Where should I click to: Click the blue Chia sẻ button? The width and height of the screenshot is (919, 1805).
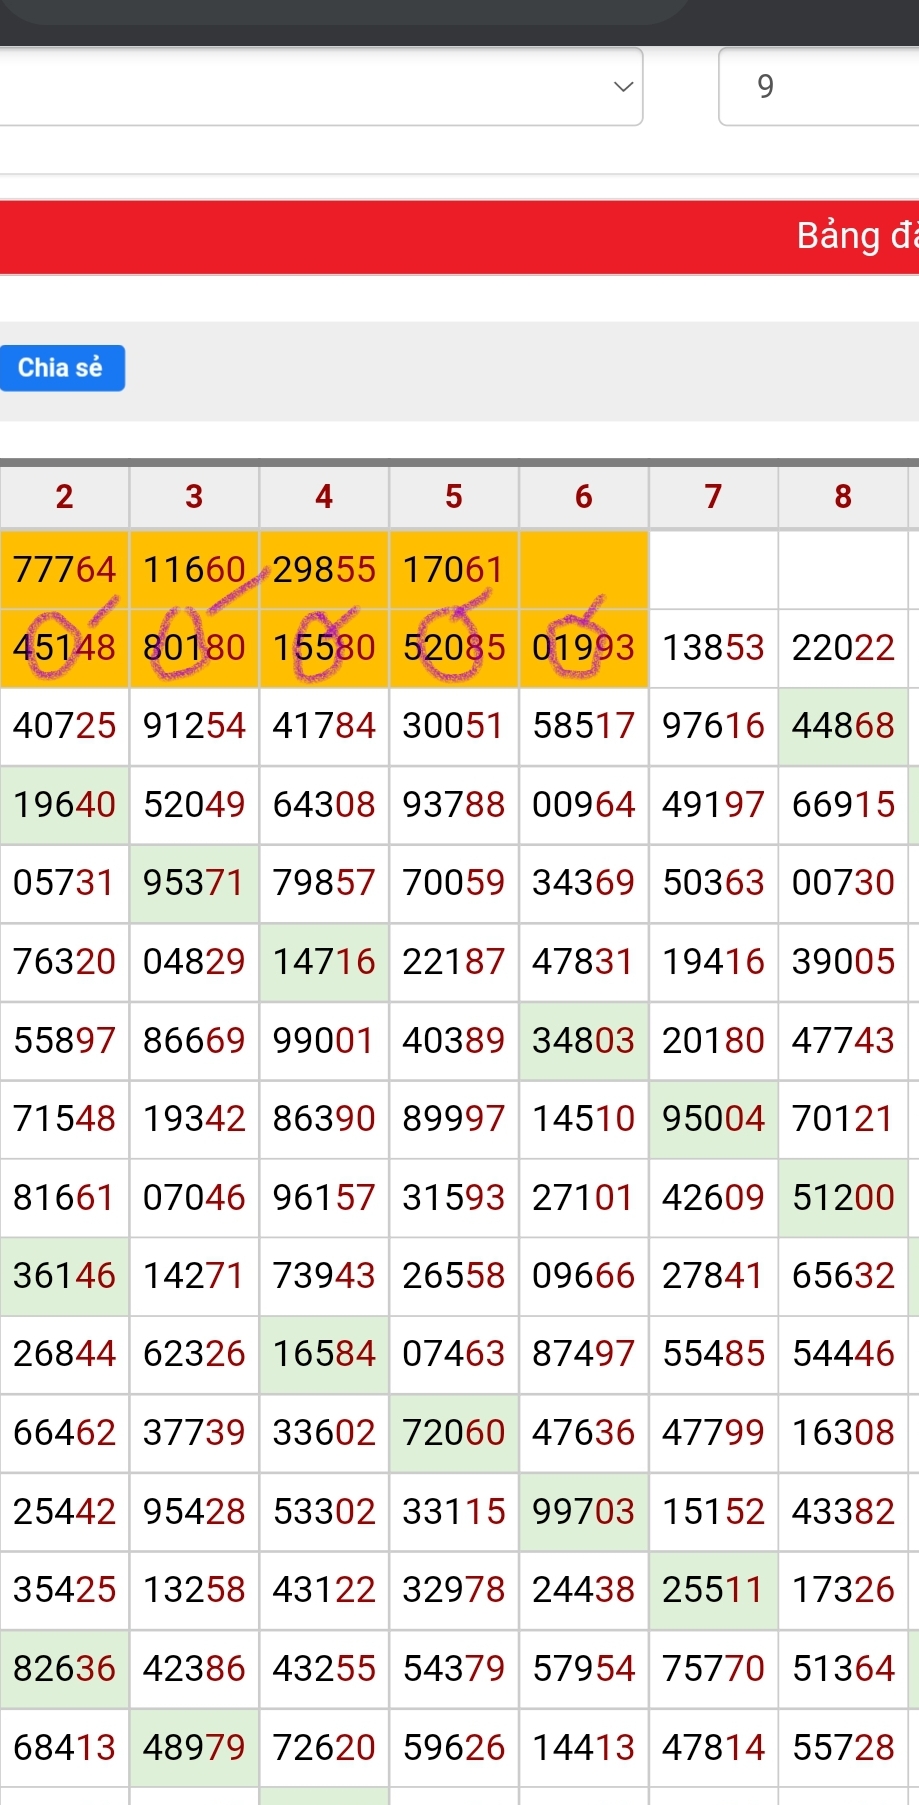pos(61,368)
